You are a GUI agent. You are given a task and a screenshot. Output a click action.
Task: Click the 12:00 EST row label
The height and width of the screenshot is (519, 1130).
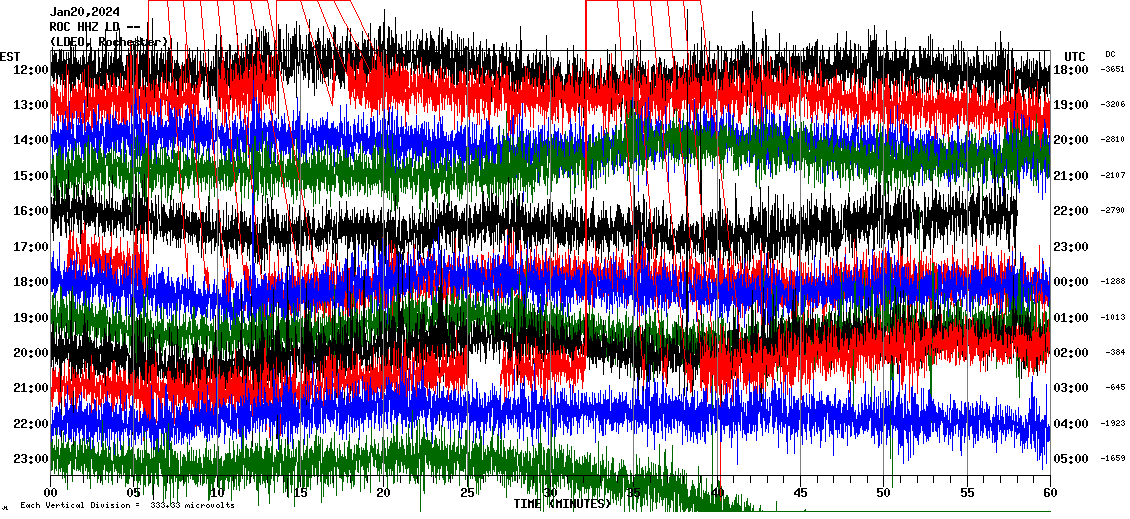tap(32, 70)
